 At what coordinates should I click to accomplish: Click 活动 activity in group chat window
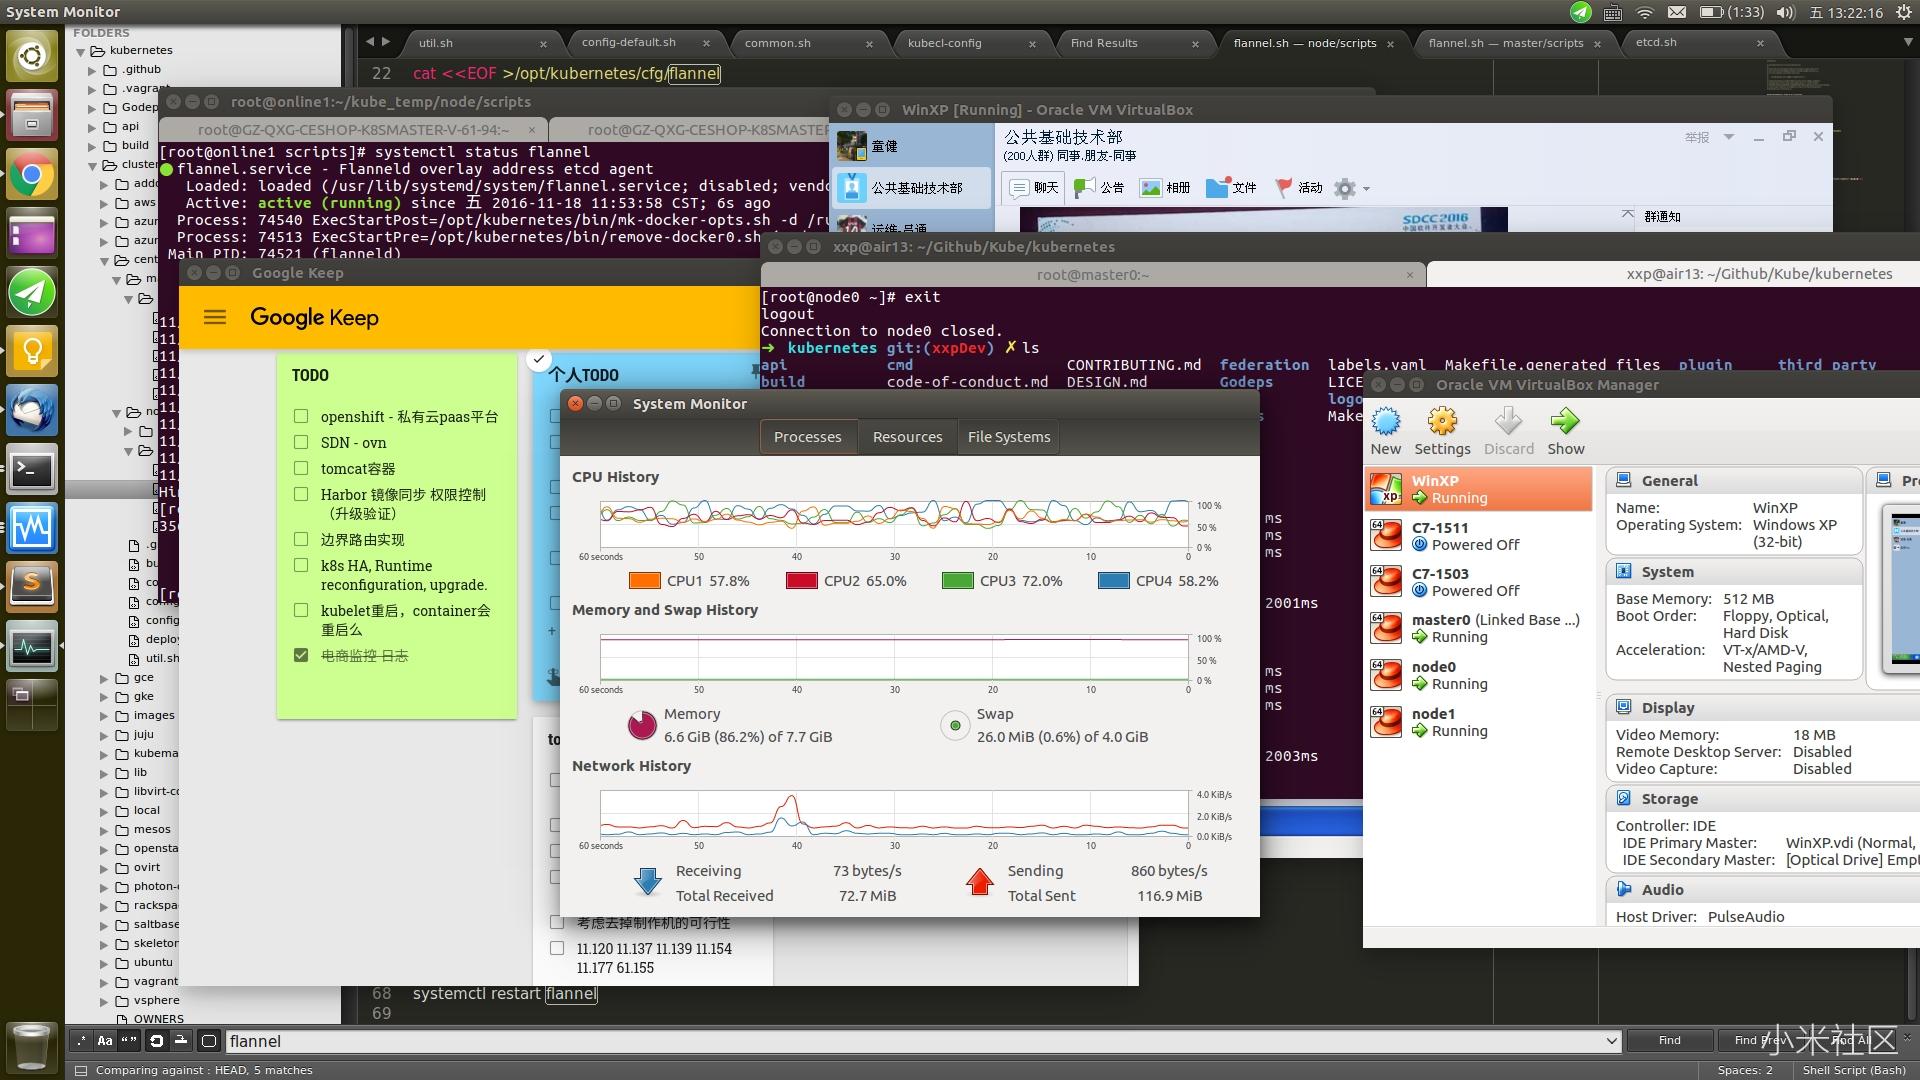point(1299,187)
